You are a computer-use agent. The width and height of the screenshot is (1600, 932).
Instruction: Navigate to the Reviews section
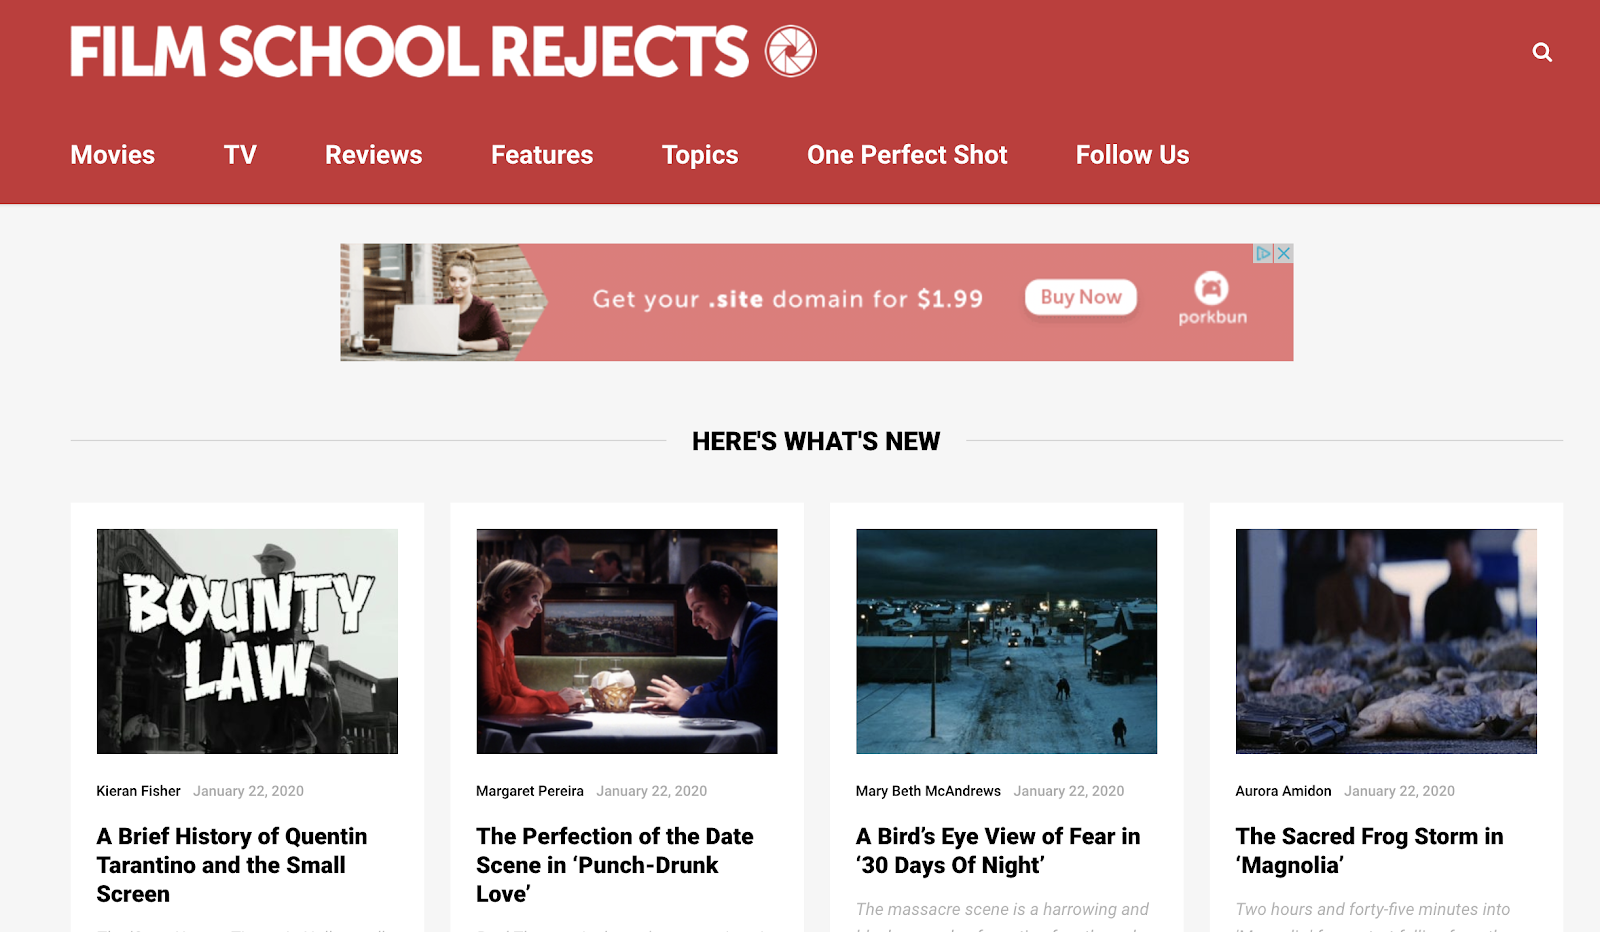372,155
